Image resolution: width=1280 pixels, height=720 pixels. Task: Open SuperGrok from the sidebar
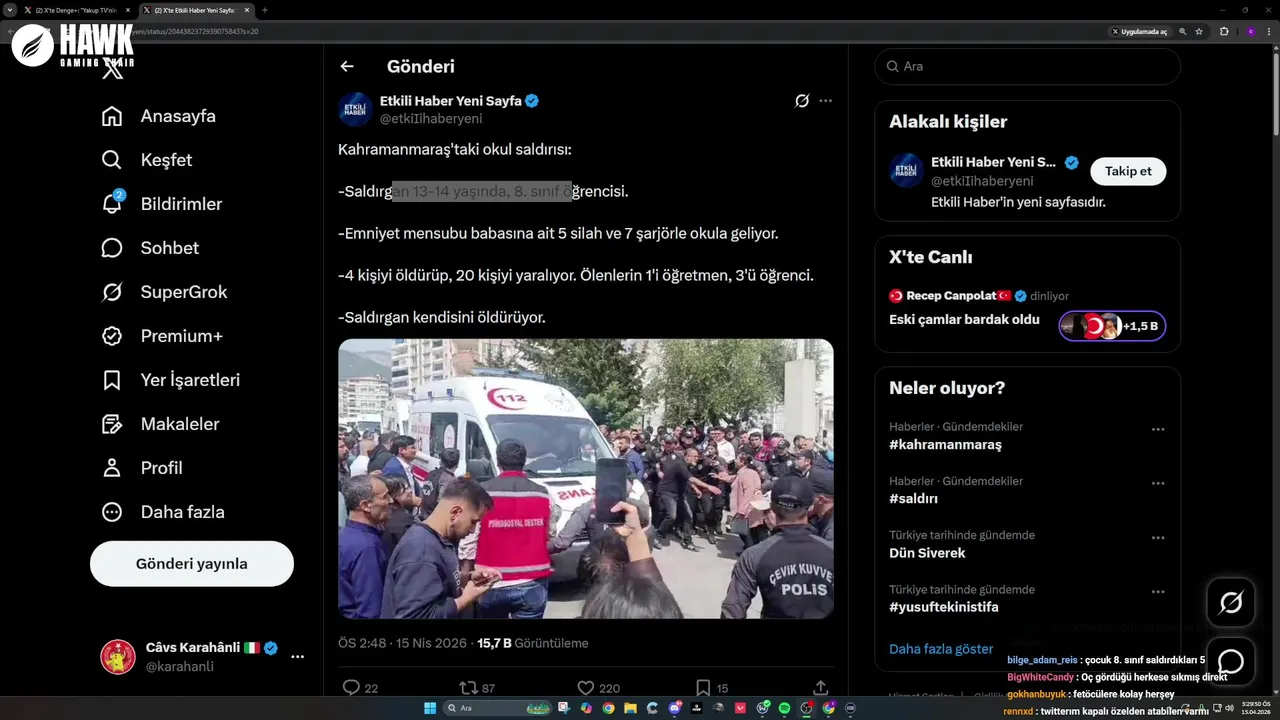pos(164,292)
